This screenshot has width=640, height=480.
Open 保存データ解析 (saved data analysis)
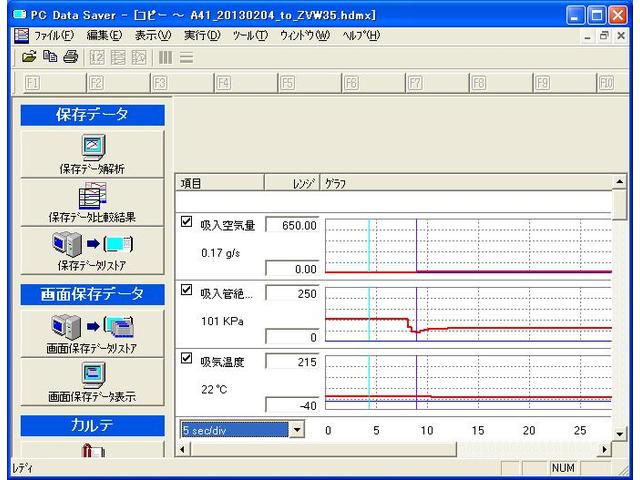[x=91, y=153]
